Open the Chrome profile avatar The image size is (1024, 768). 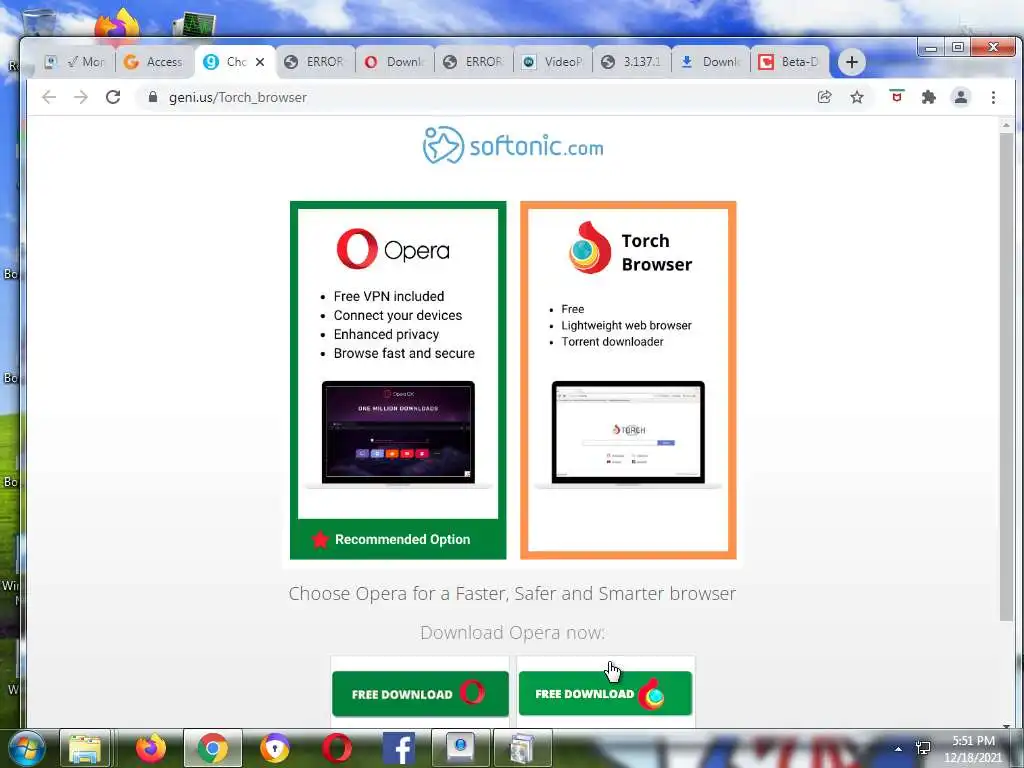(961, 97)
